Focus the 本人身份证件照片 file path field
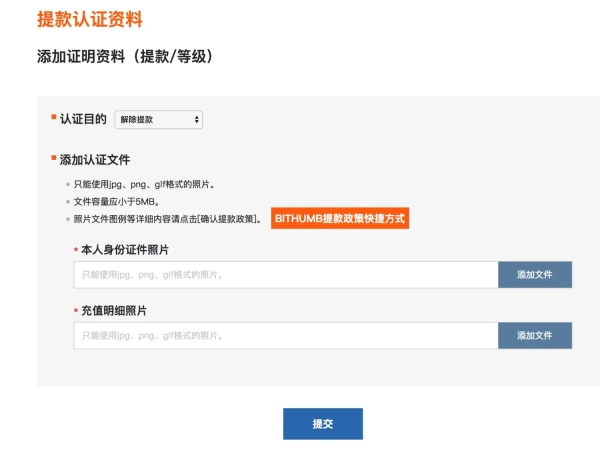 point(286,275)
